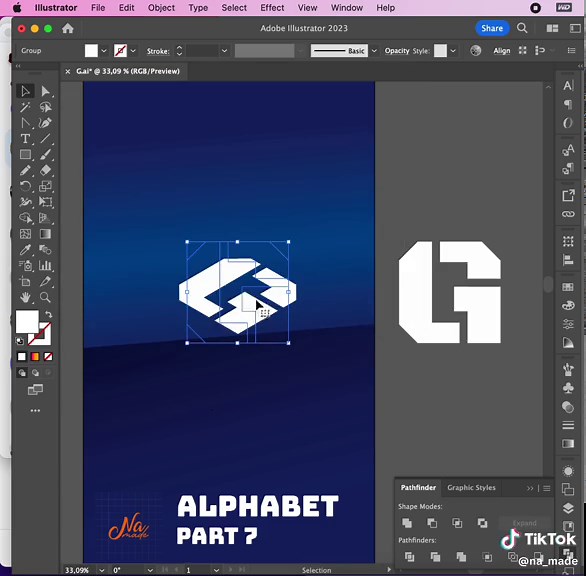
Task: Select the Shape Builder tool
Action: [x=25, y=218]
